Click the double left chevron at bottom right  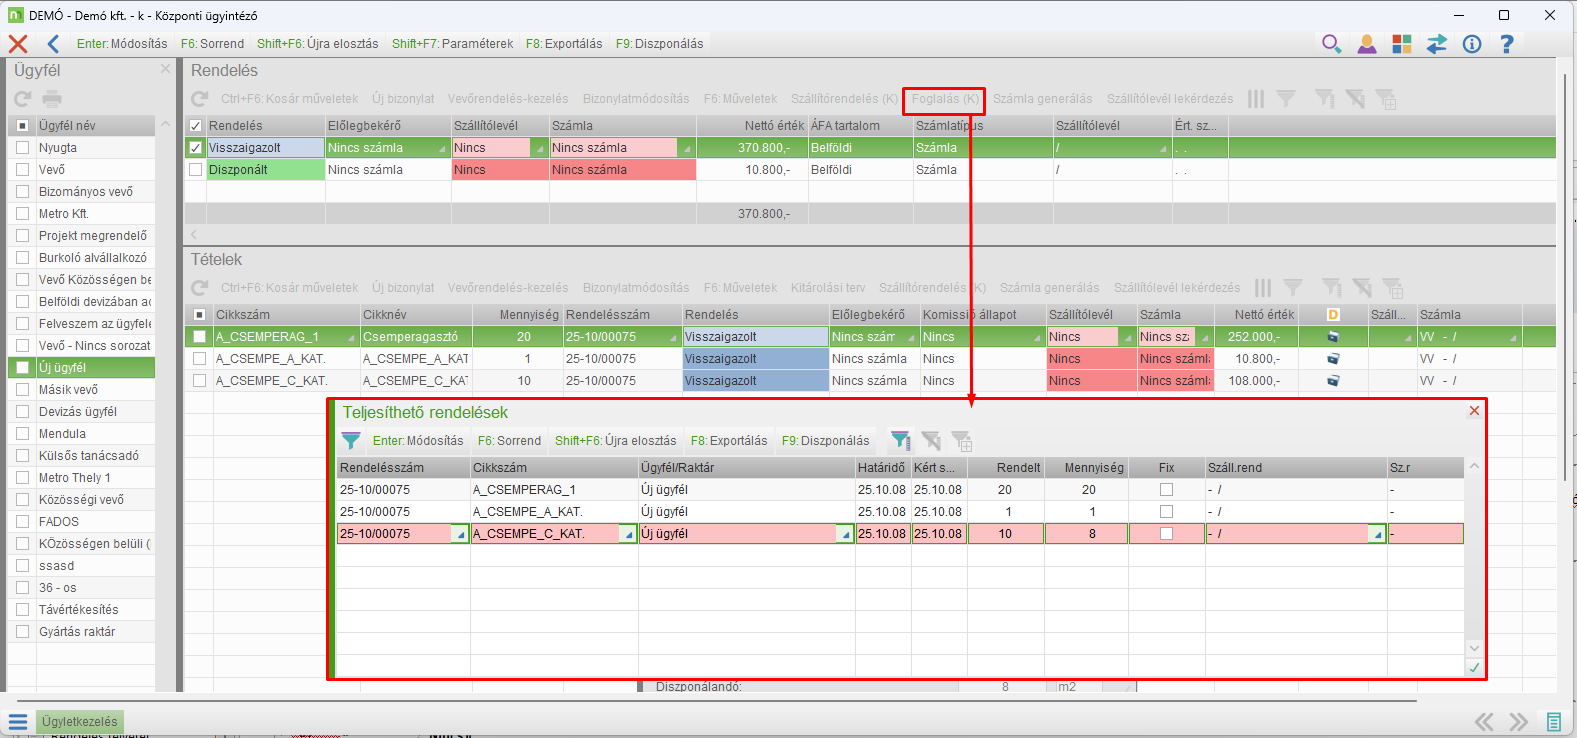(x=1484, y=722)
